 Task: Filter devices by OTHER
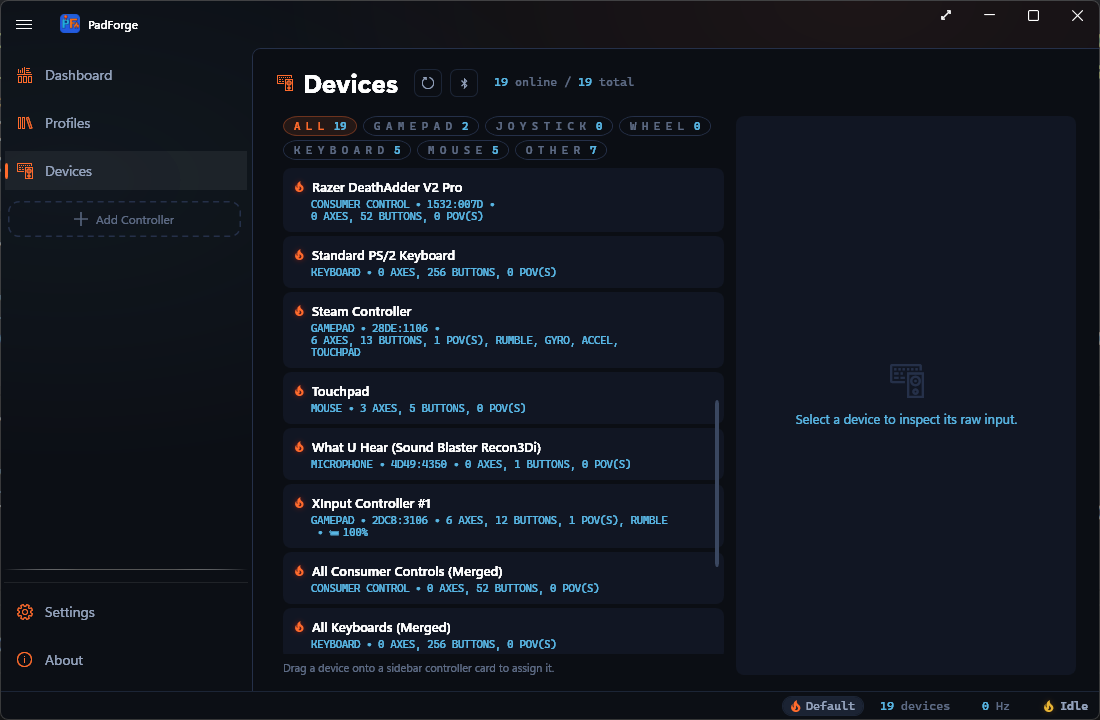point(561,150)
